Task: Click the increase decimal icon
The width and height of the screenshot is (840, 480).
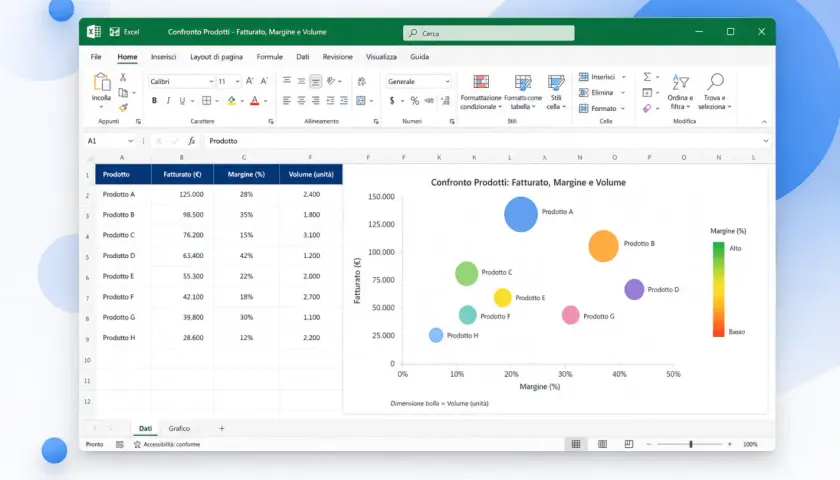Action: [x=445, y=101]
